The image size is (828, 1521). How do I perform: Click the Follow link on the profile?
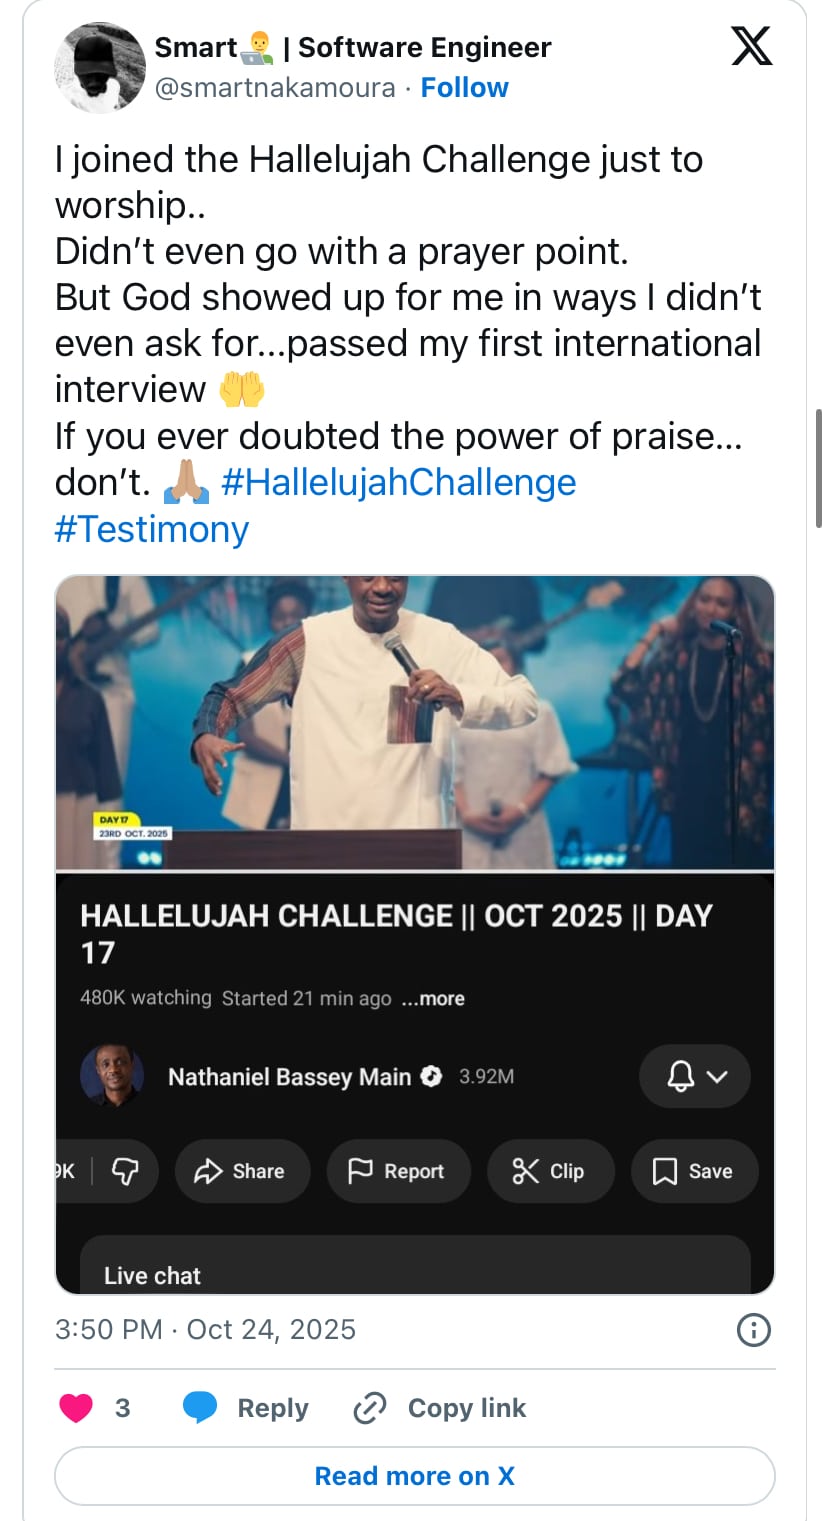click(x=464, y=87)
